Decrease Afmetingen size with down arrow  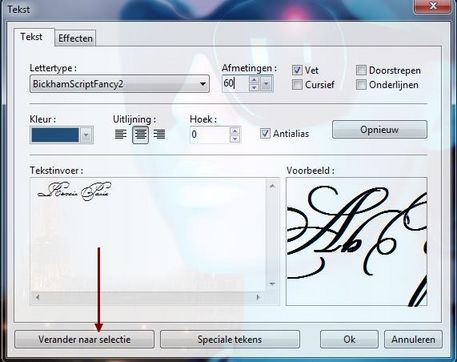click(254, 88)
